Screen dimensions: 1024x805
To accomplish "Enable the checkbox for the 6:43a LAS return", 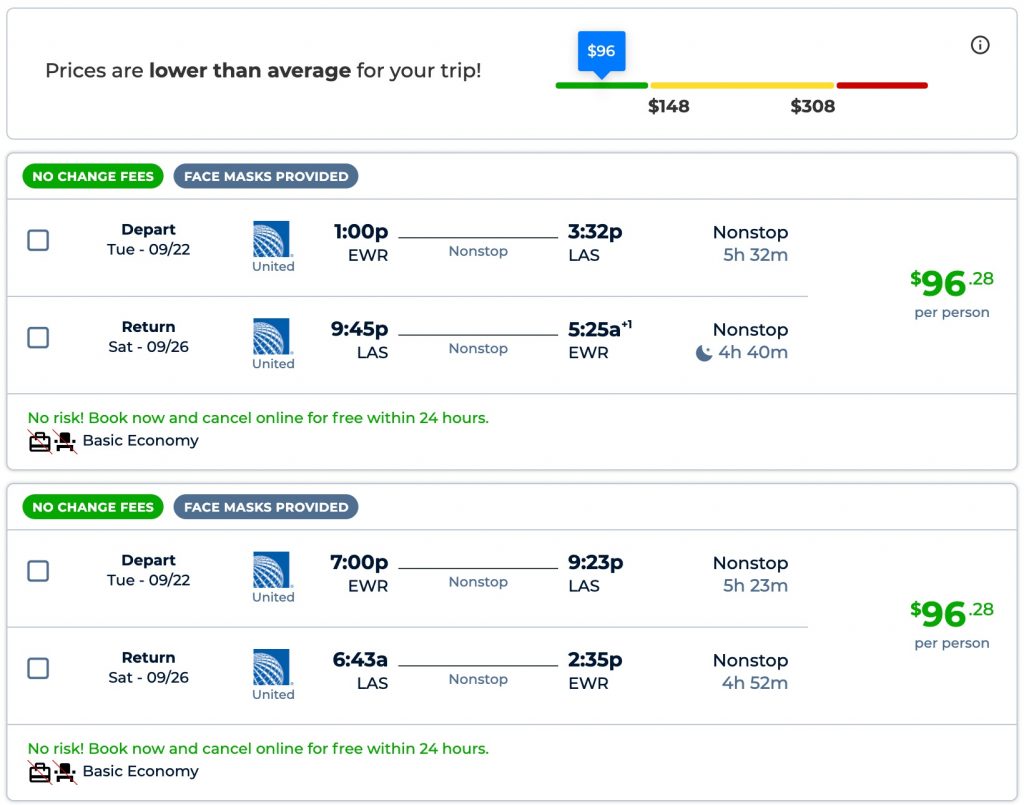I will (38, 668).
